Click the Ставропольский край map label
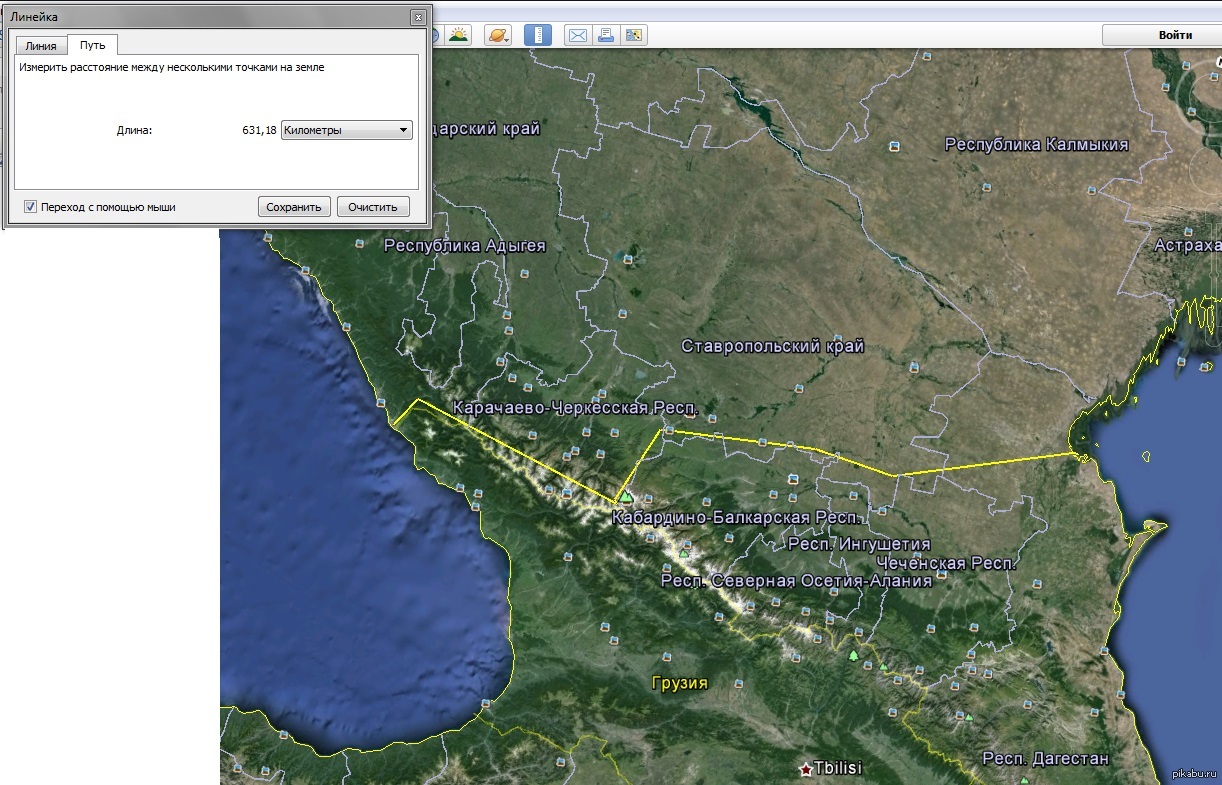Screen dimensions: 1222x785 click(773, 347)
